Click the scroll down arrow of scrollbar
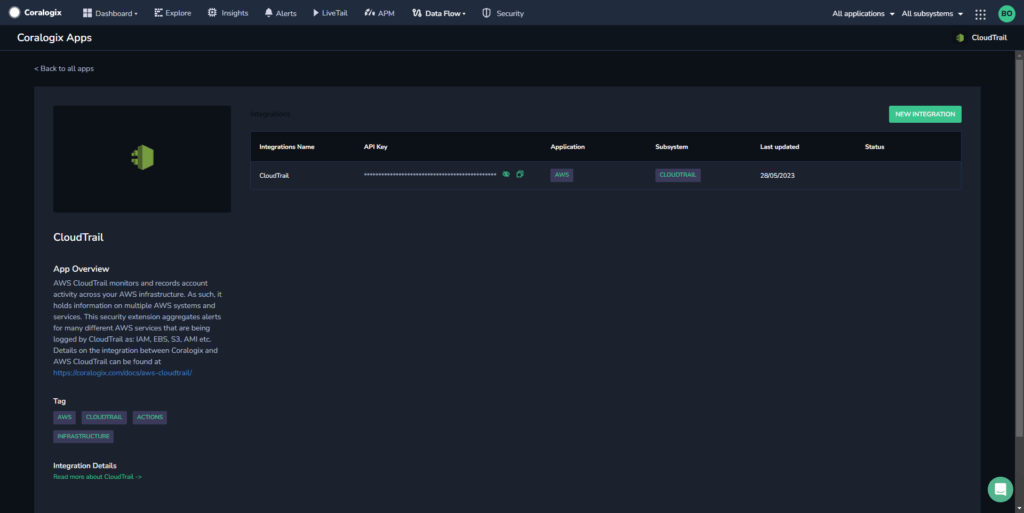 [x=1019, y=508]
